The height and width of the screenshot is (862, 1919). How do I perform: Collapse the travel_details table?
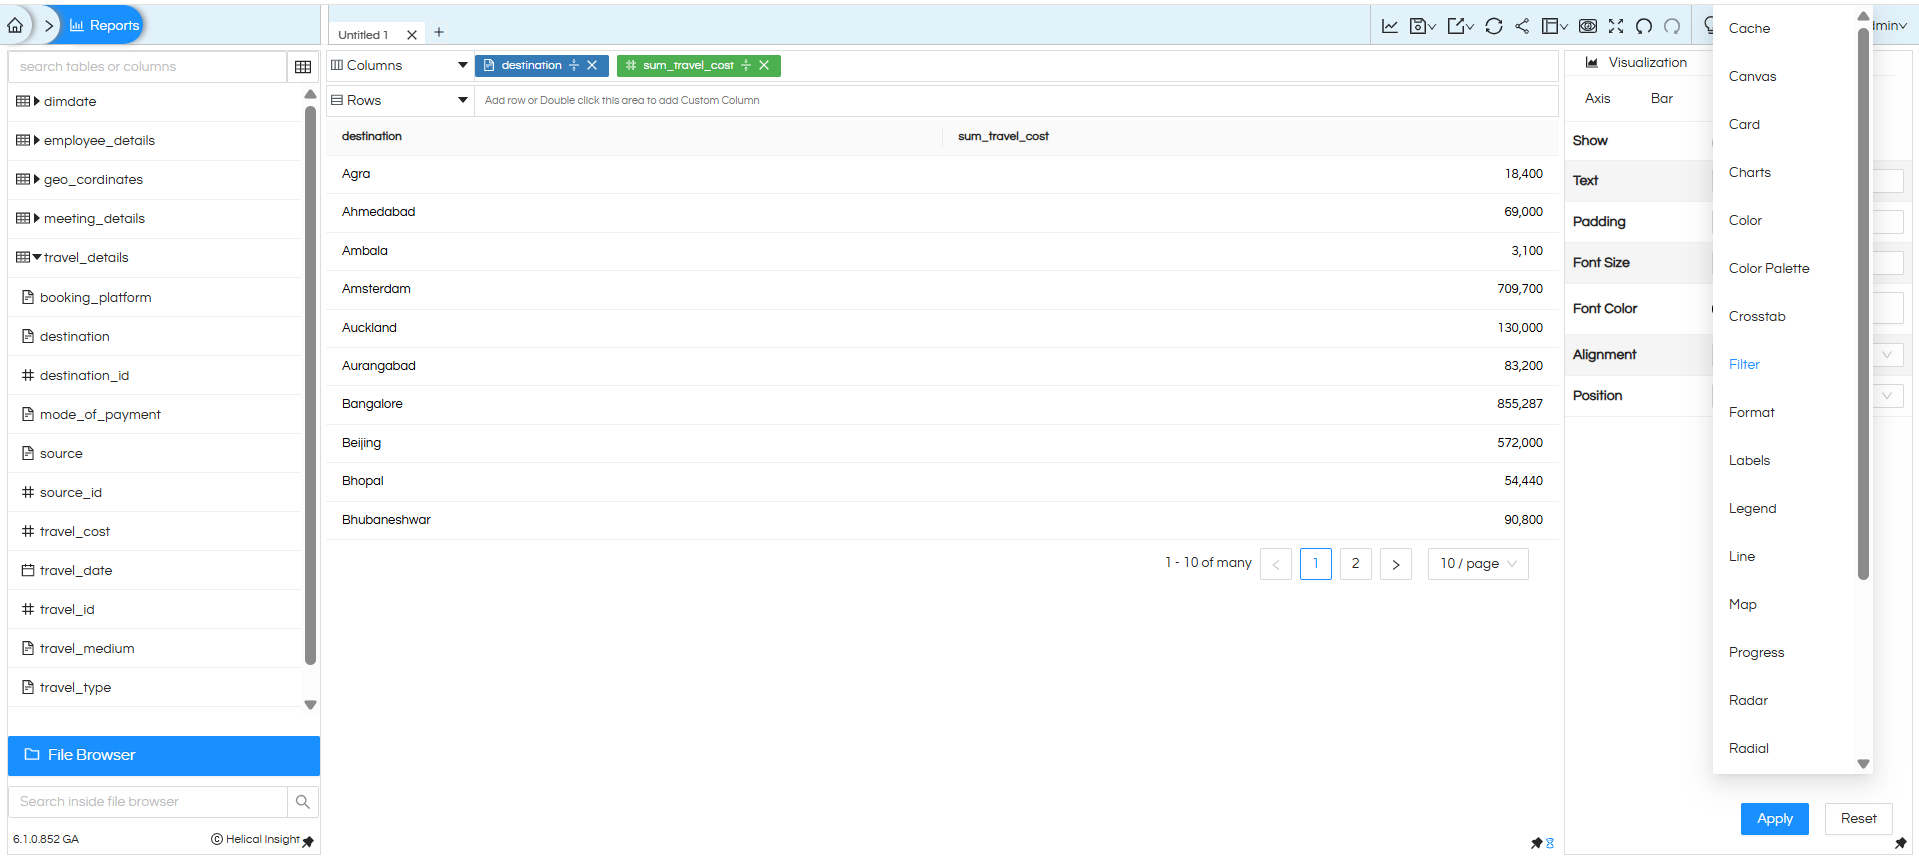click(37, 257)
